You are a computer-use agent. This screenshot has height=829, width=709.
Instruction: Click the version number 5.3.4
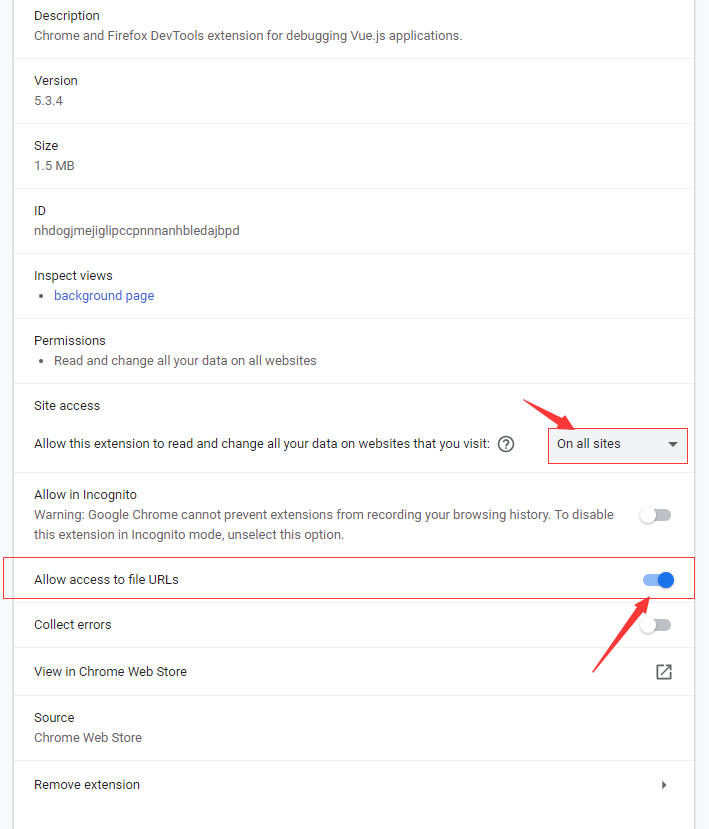48,101
